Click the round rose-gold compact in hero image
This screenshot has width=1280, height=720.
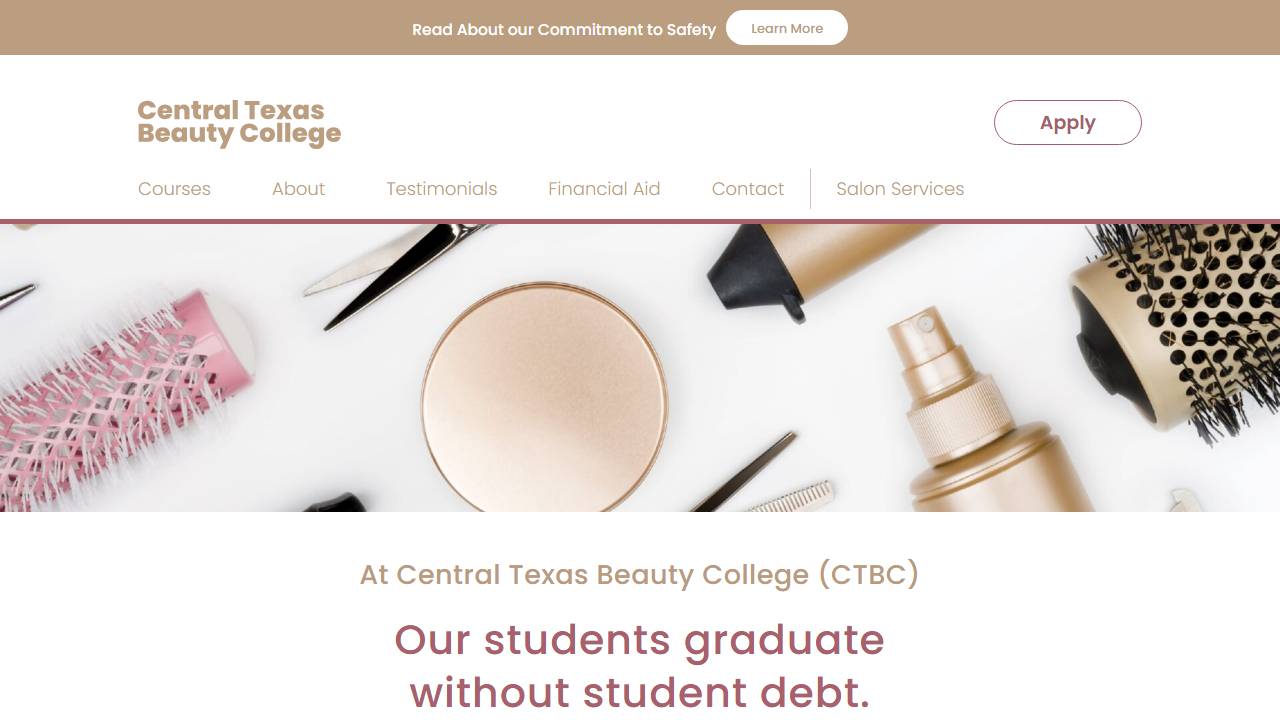click(545, 397)
